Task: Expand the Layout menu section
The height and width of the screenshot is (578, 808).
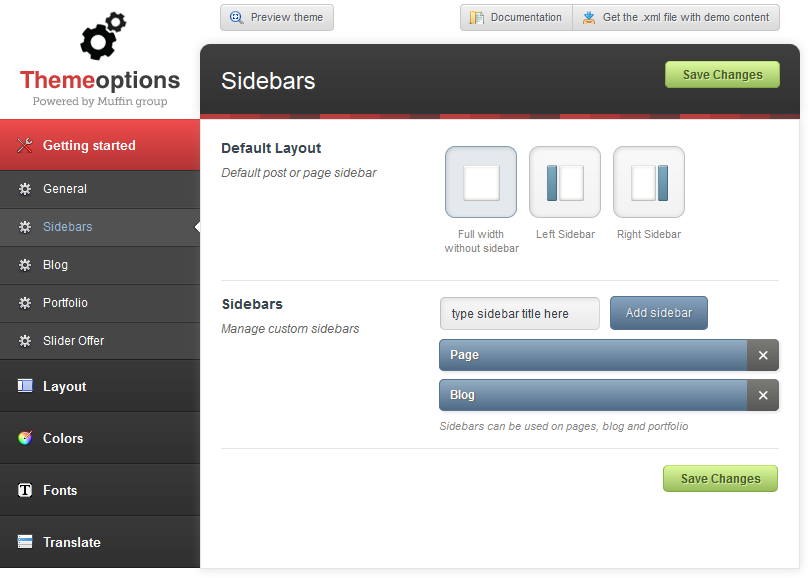Action: pyautogui.click(x=100, y=386)
